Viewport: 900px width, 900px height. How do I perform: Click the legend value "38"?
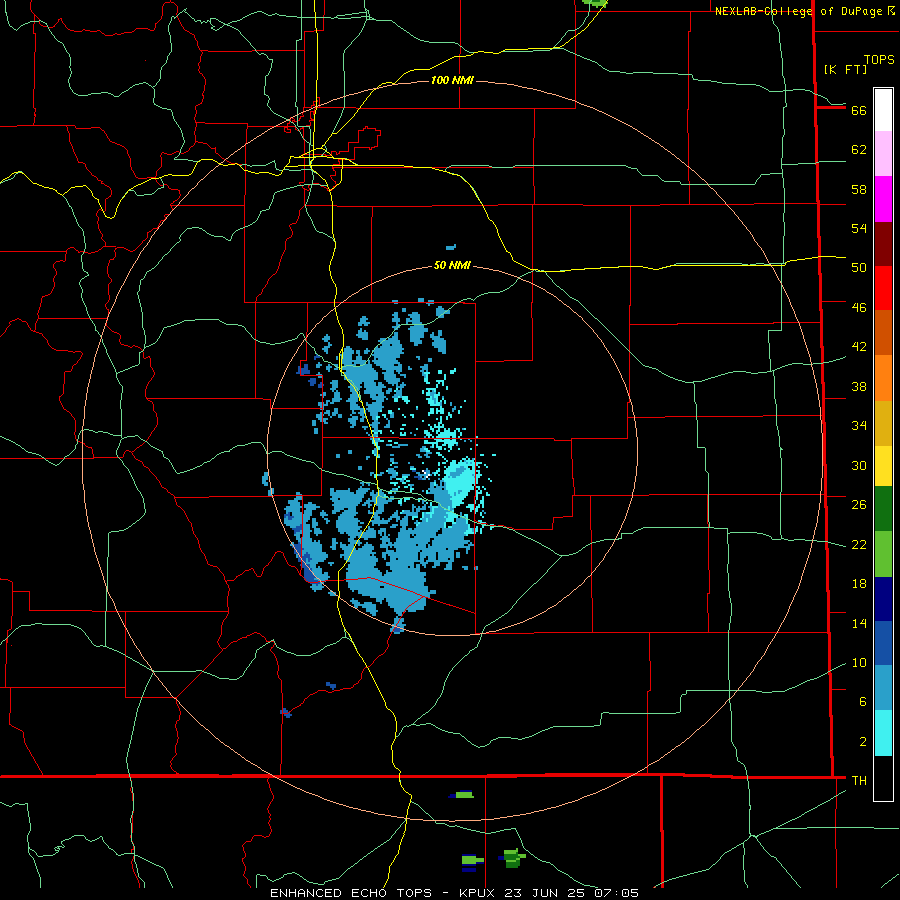point(859,386)
